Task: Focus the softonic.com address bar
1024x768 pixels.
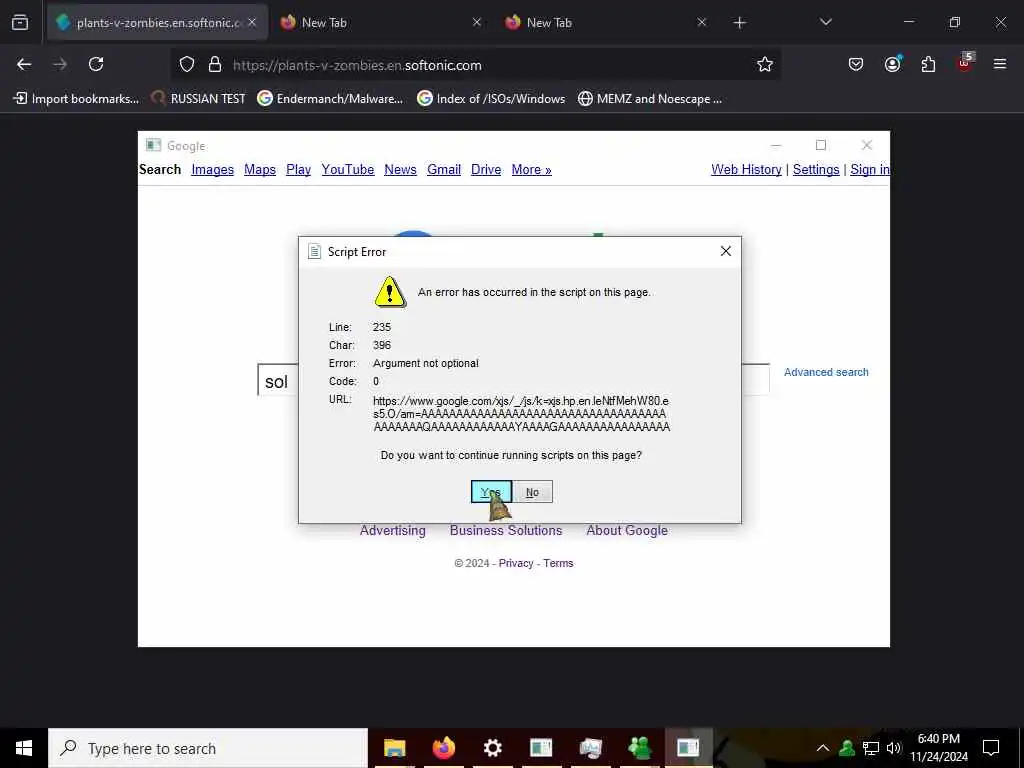Action: pos(477,65)
